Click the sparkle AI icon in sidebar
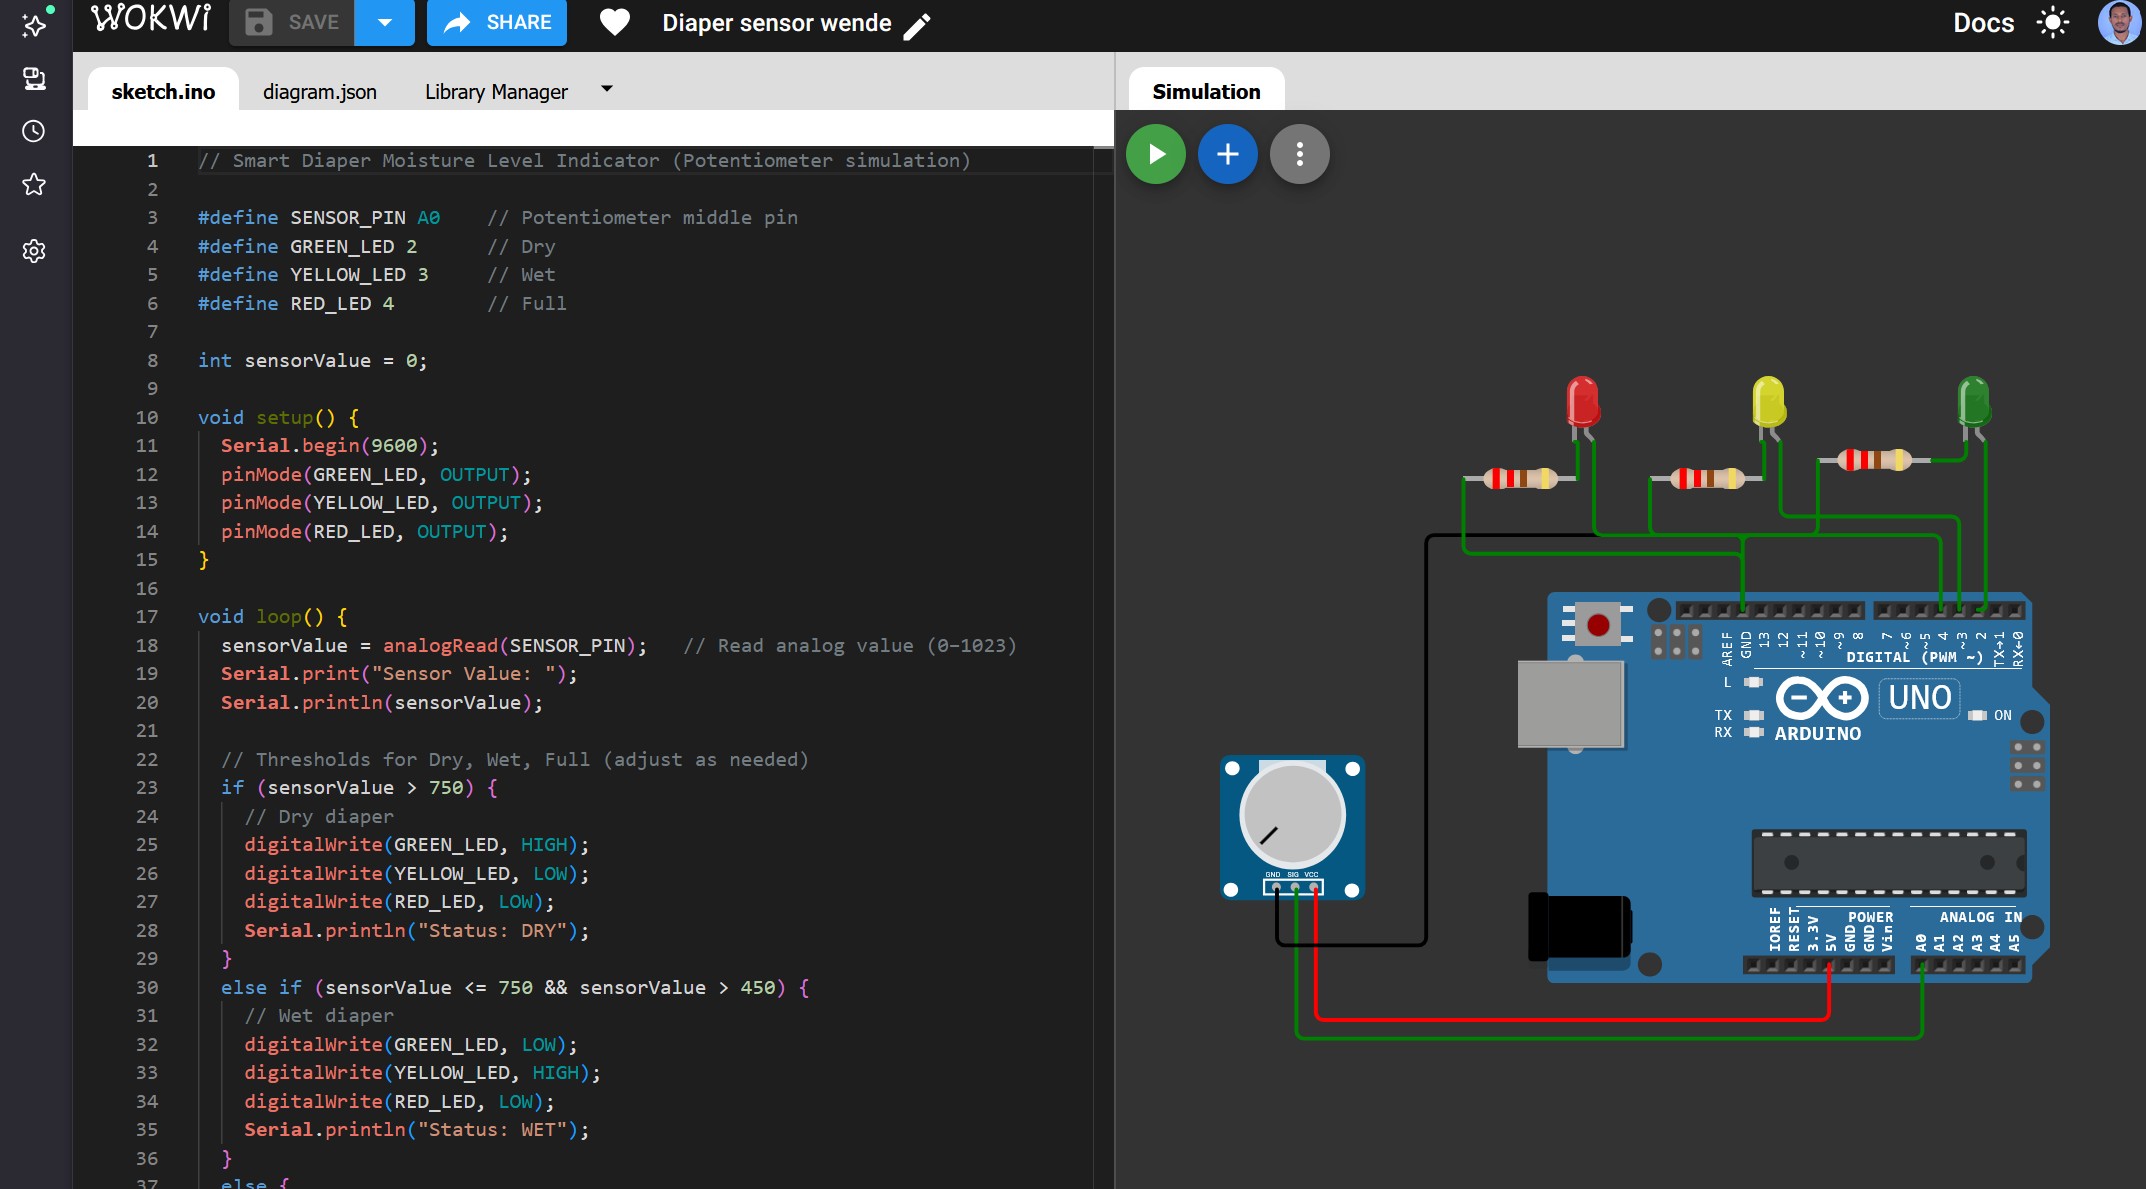The width and height of the screenshot is (2146, 1189). click(34, 25)
